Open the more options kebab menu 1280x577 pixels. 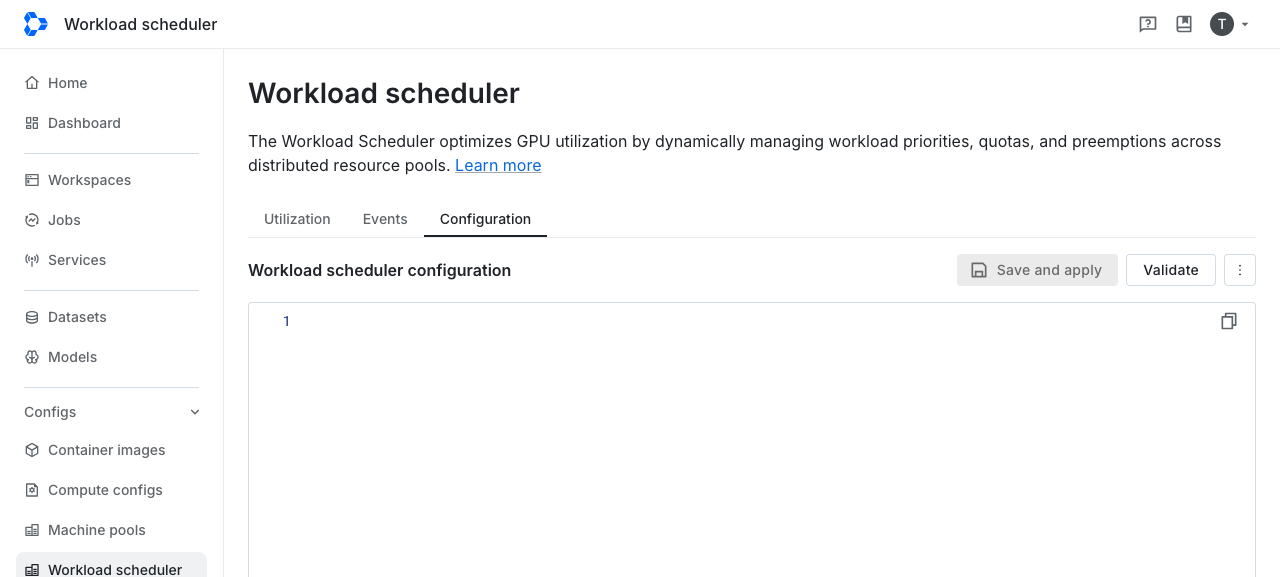tap(1240, 270)
